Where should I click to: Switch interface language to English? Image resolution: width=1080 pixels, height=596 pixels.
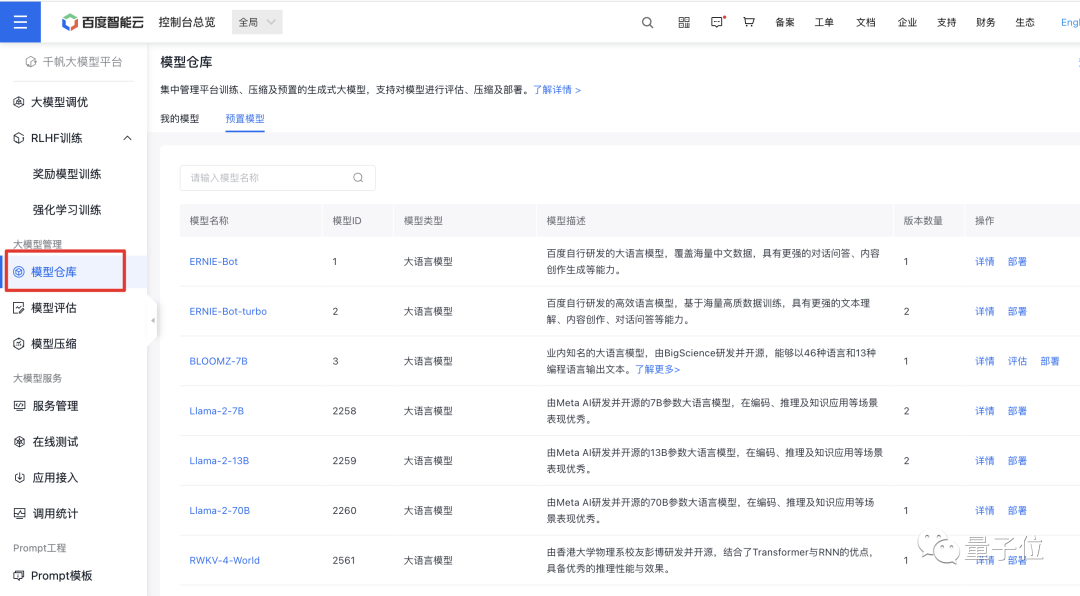[x=1069, y=21]
